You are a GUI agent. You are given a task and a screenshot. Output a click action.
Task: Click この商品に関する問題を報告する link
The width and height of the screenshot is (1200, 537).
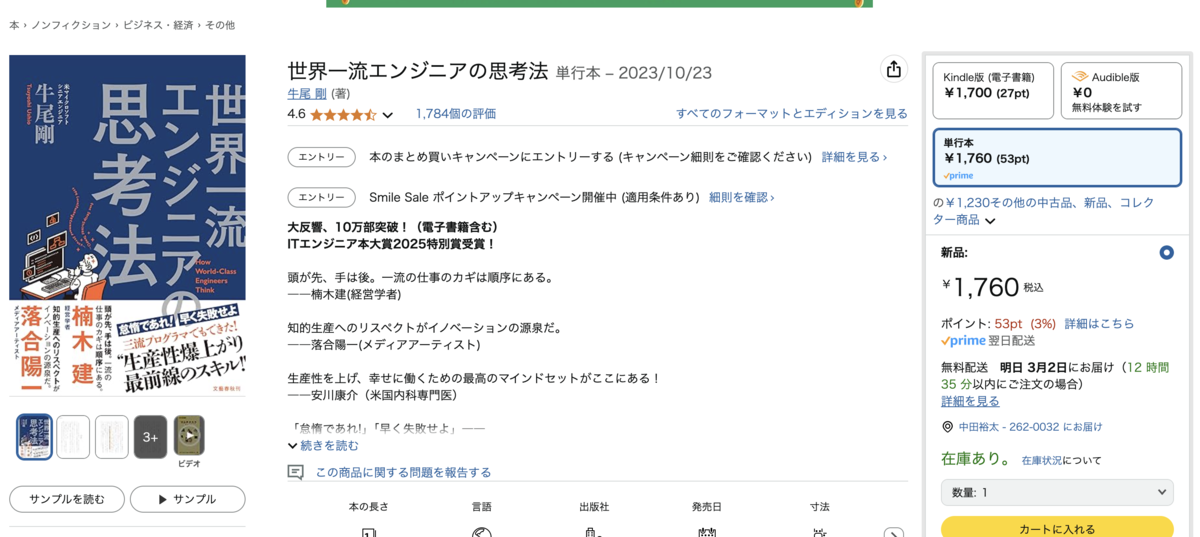click(403, 472)
